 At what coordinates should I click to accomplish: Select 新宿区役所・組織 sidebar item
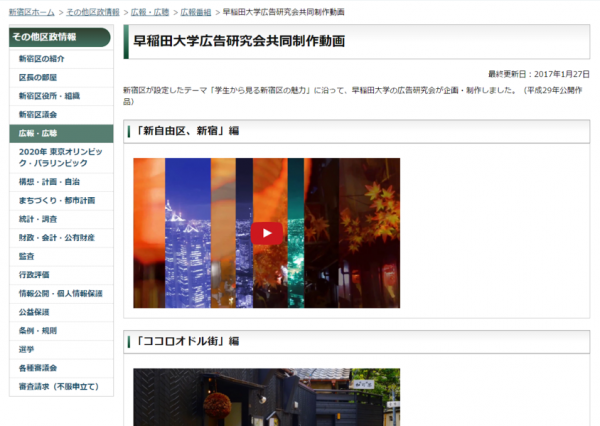tap(61, 96)
